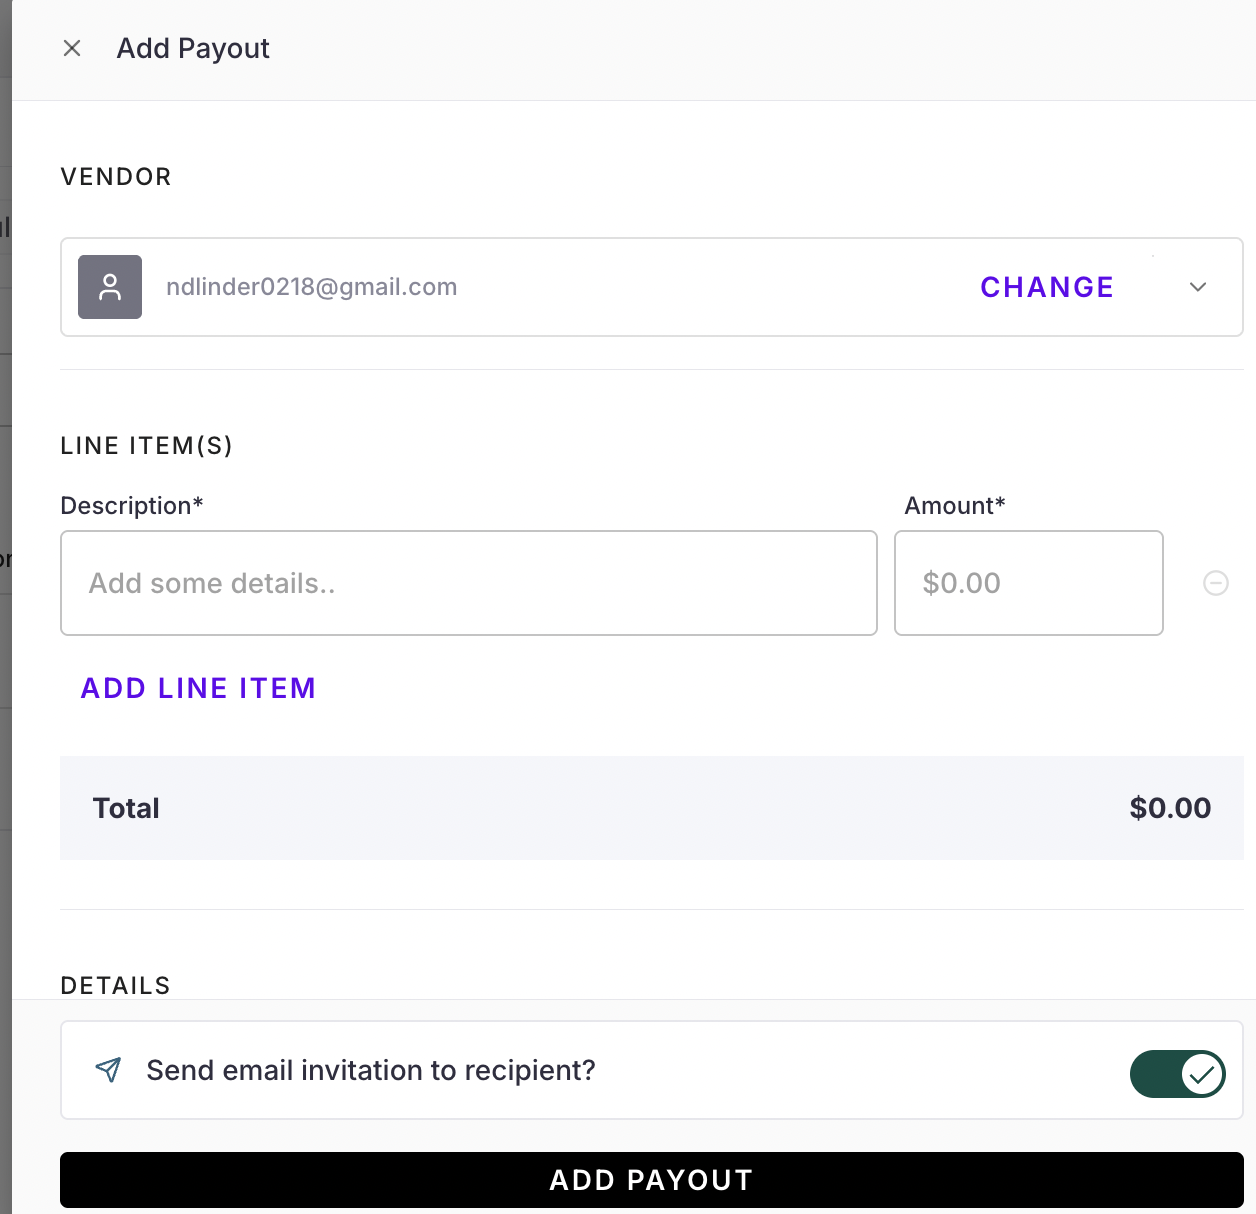Toggle the email invitation switch

pos(1177,1074)
